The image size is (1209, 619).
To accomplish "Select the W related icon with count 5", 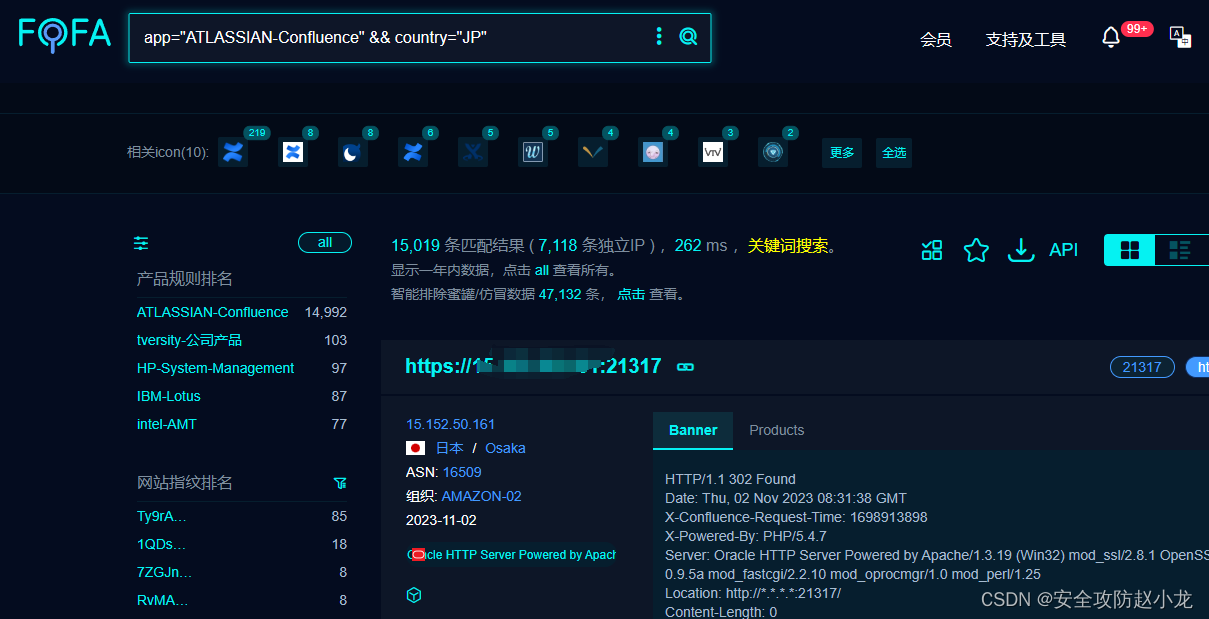I will 533,152.
